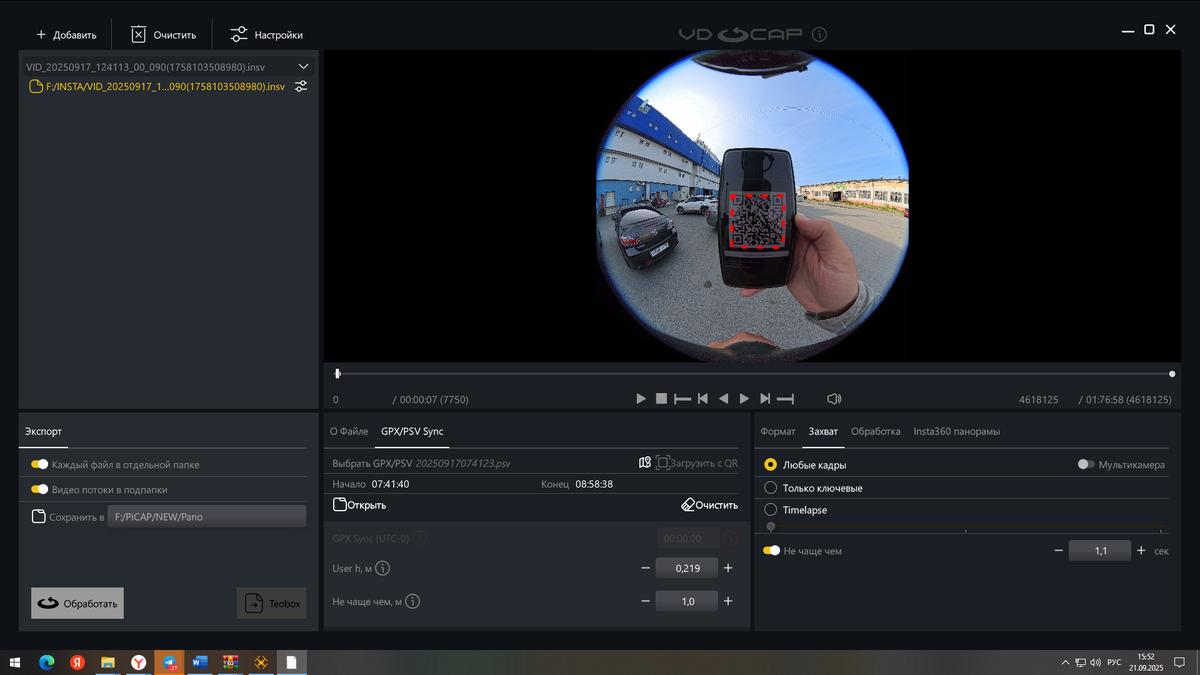1200x675 pixels.
Task: Open the Формат tab
Action: pyautogui.click(x=778, y=432)
